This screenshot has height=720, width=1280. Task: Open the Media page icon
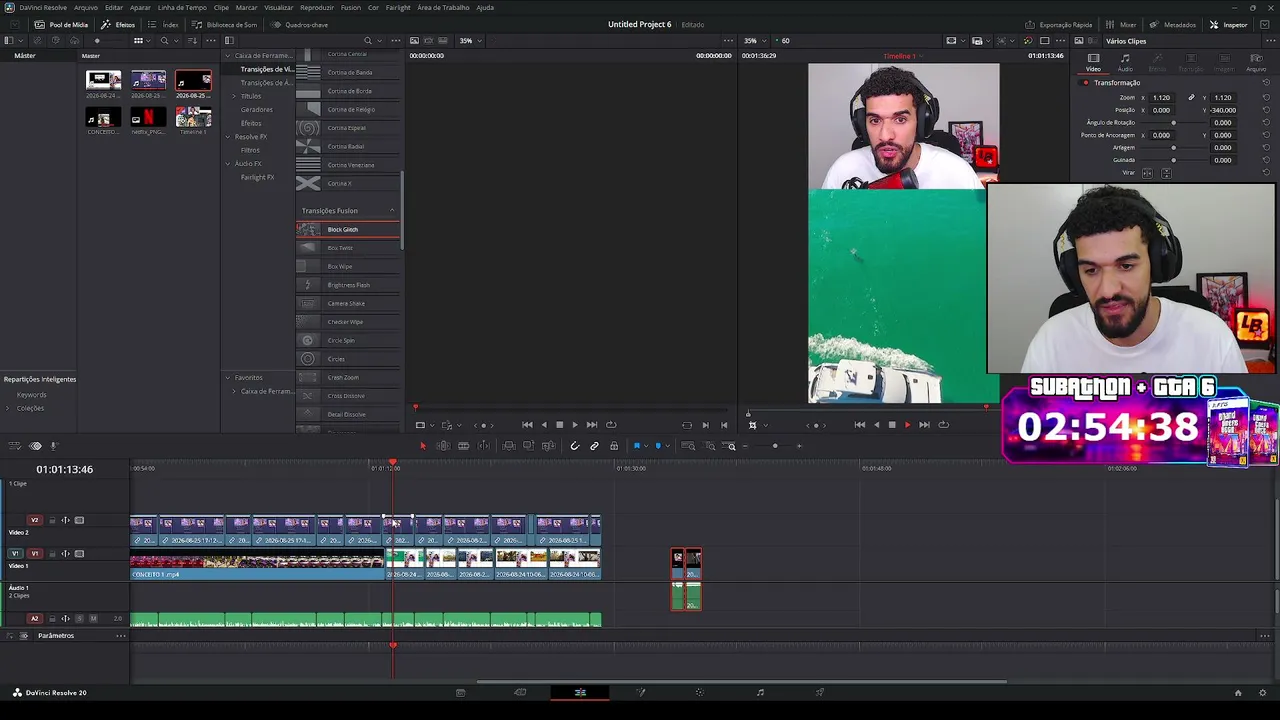[x=460, y=692]
